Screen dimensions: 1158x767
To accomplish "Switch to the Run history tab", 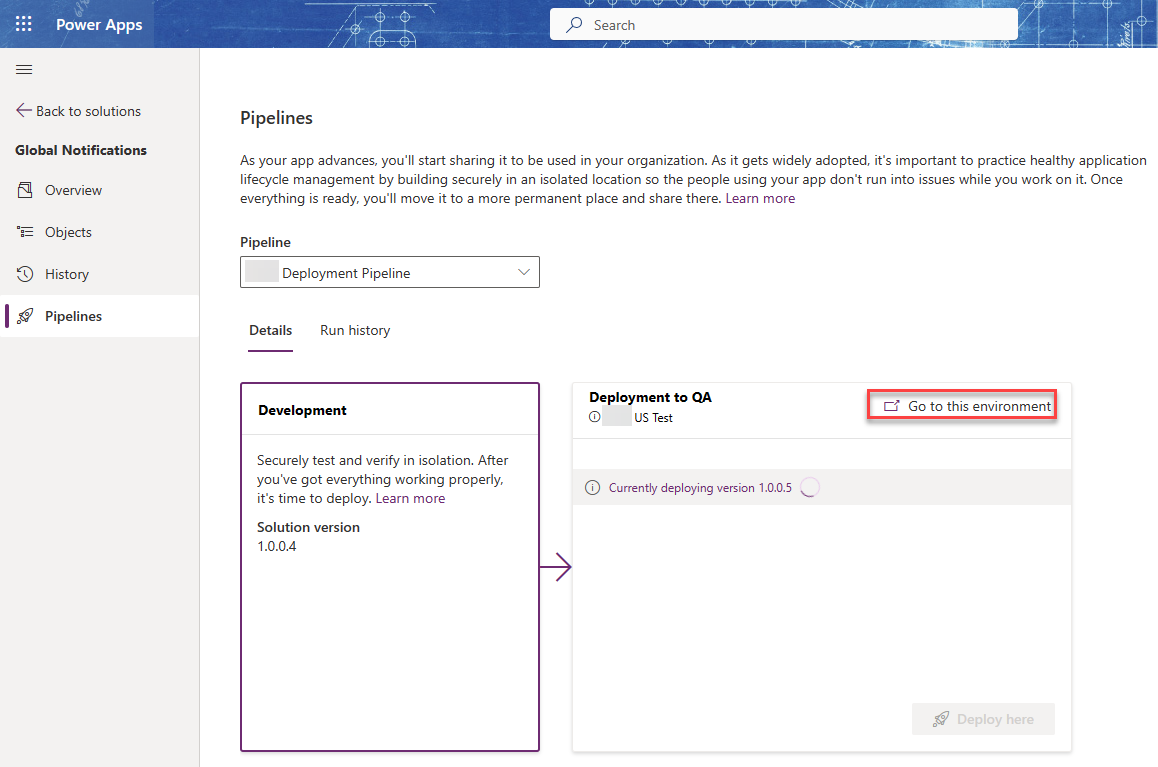I will (355, 331).
